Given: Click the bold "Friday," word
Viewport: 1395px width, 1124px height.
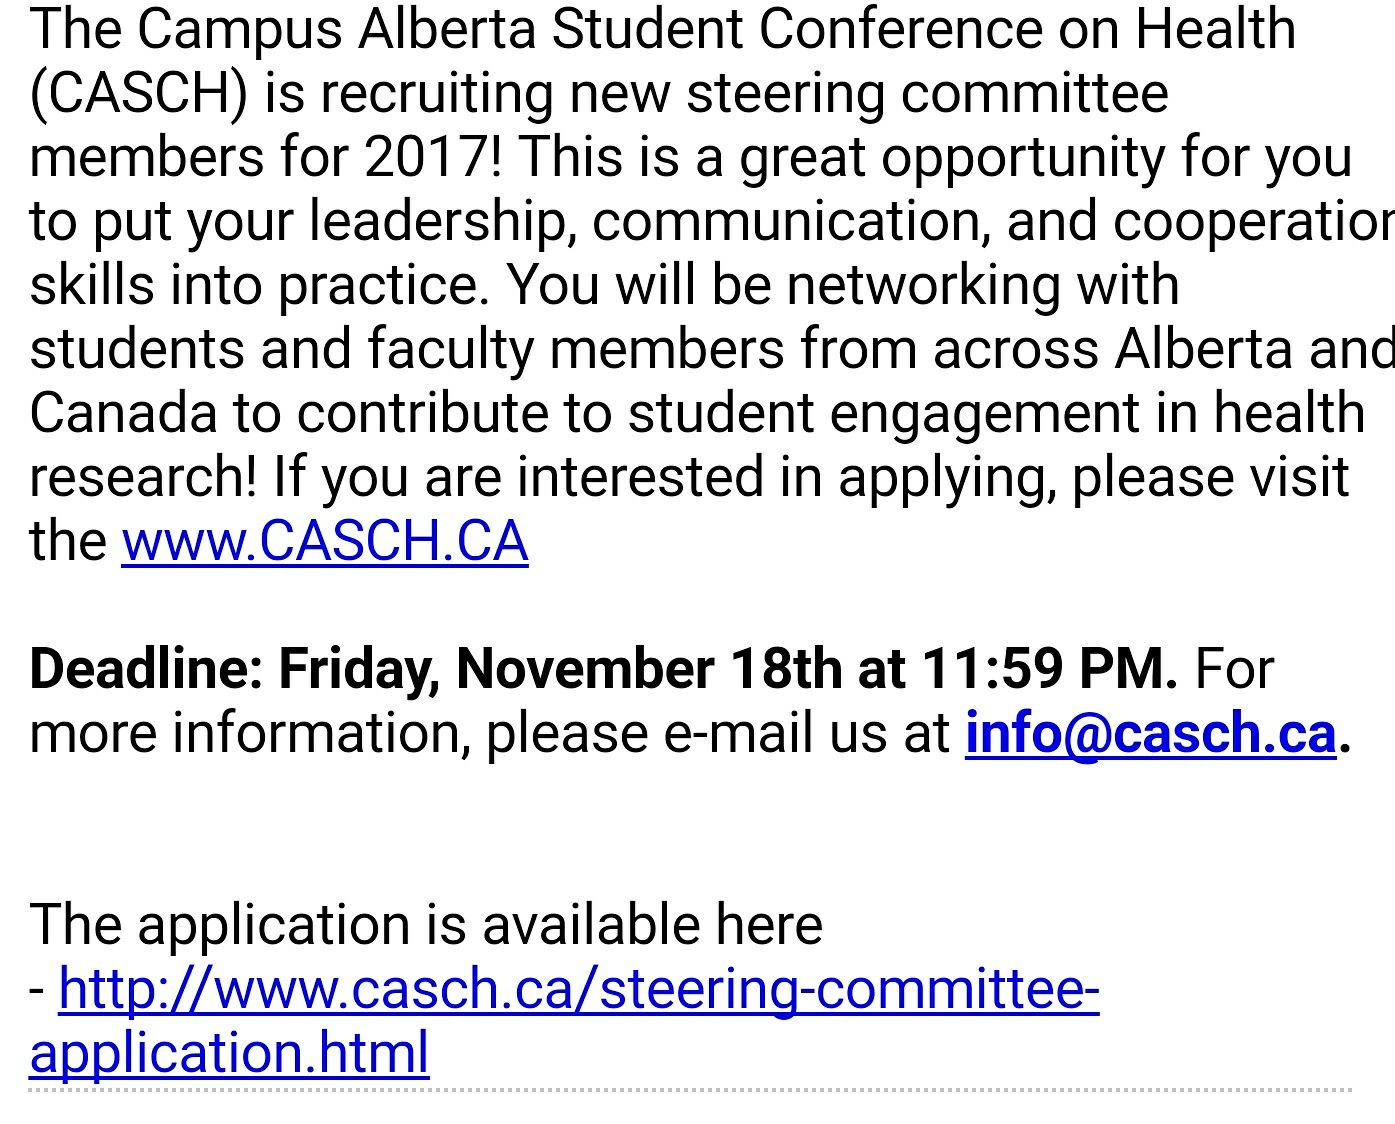Looking at the screenshot, I should (x=359, y=669).
